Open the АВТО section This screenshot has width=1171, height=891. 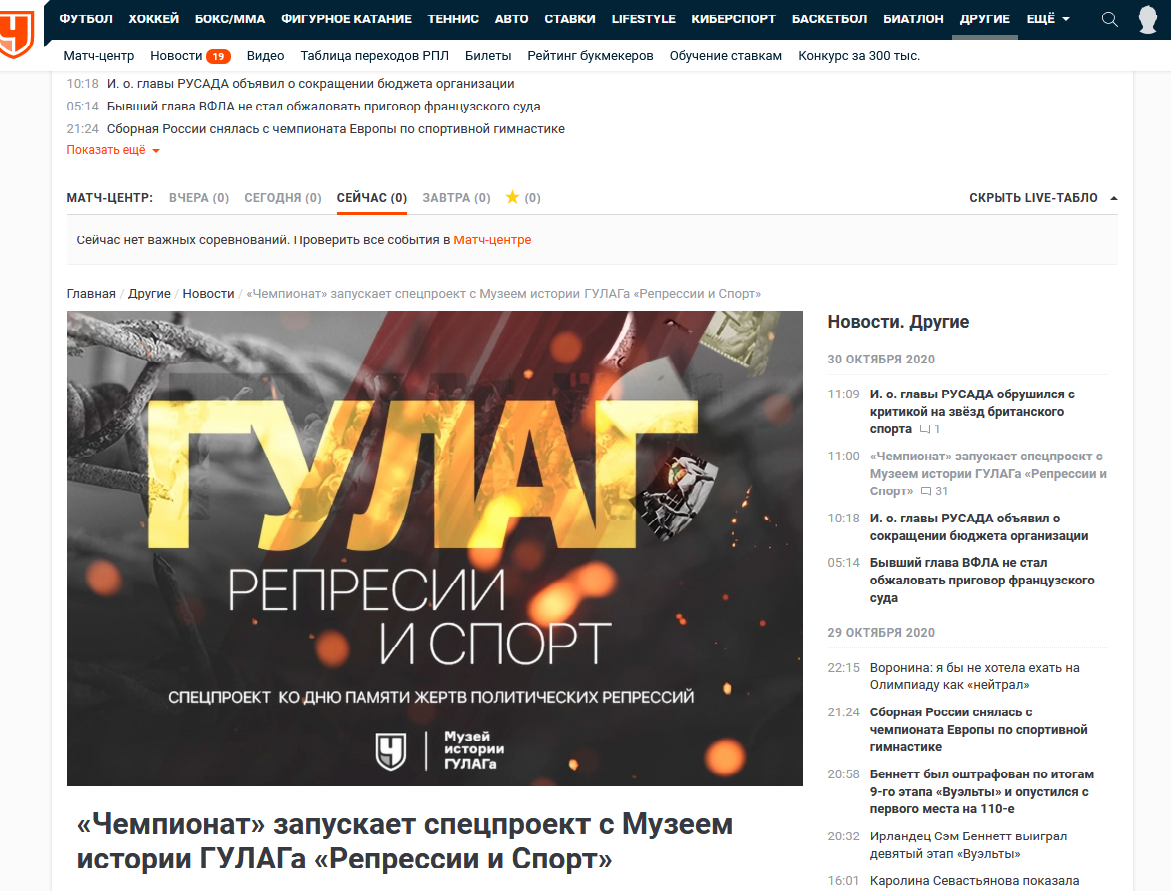coord(512,19)
